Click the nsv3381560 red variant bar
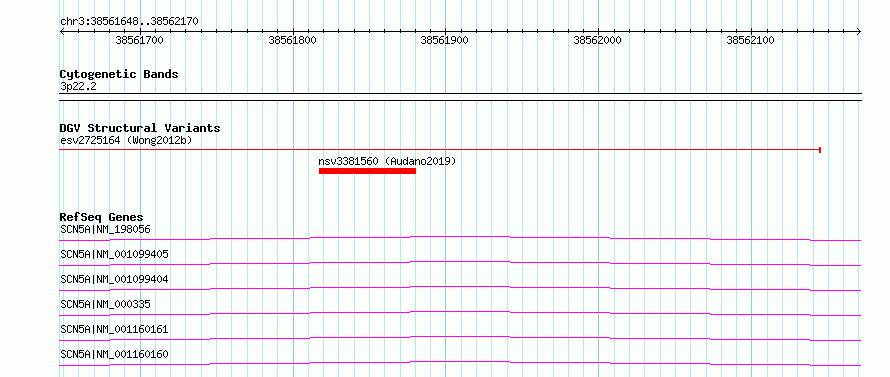This screenshot has width=890, height=377. 367,171
